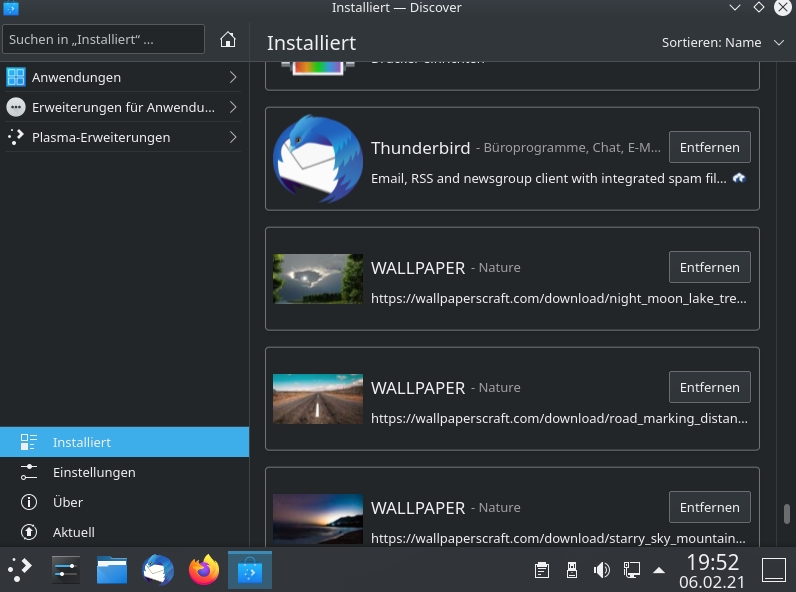Click the search field for Installiert
Image resolution: width=796 pixels, height=592 pixels.
(104, 40)
